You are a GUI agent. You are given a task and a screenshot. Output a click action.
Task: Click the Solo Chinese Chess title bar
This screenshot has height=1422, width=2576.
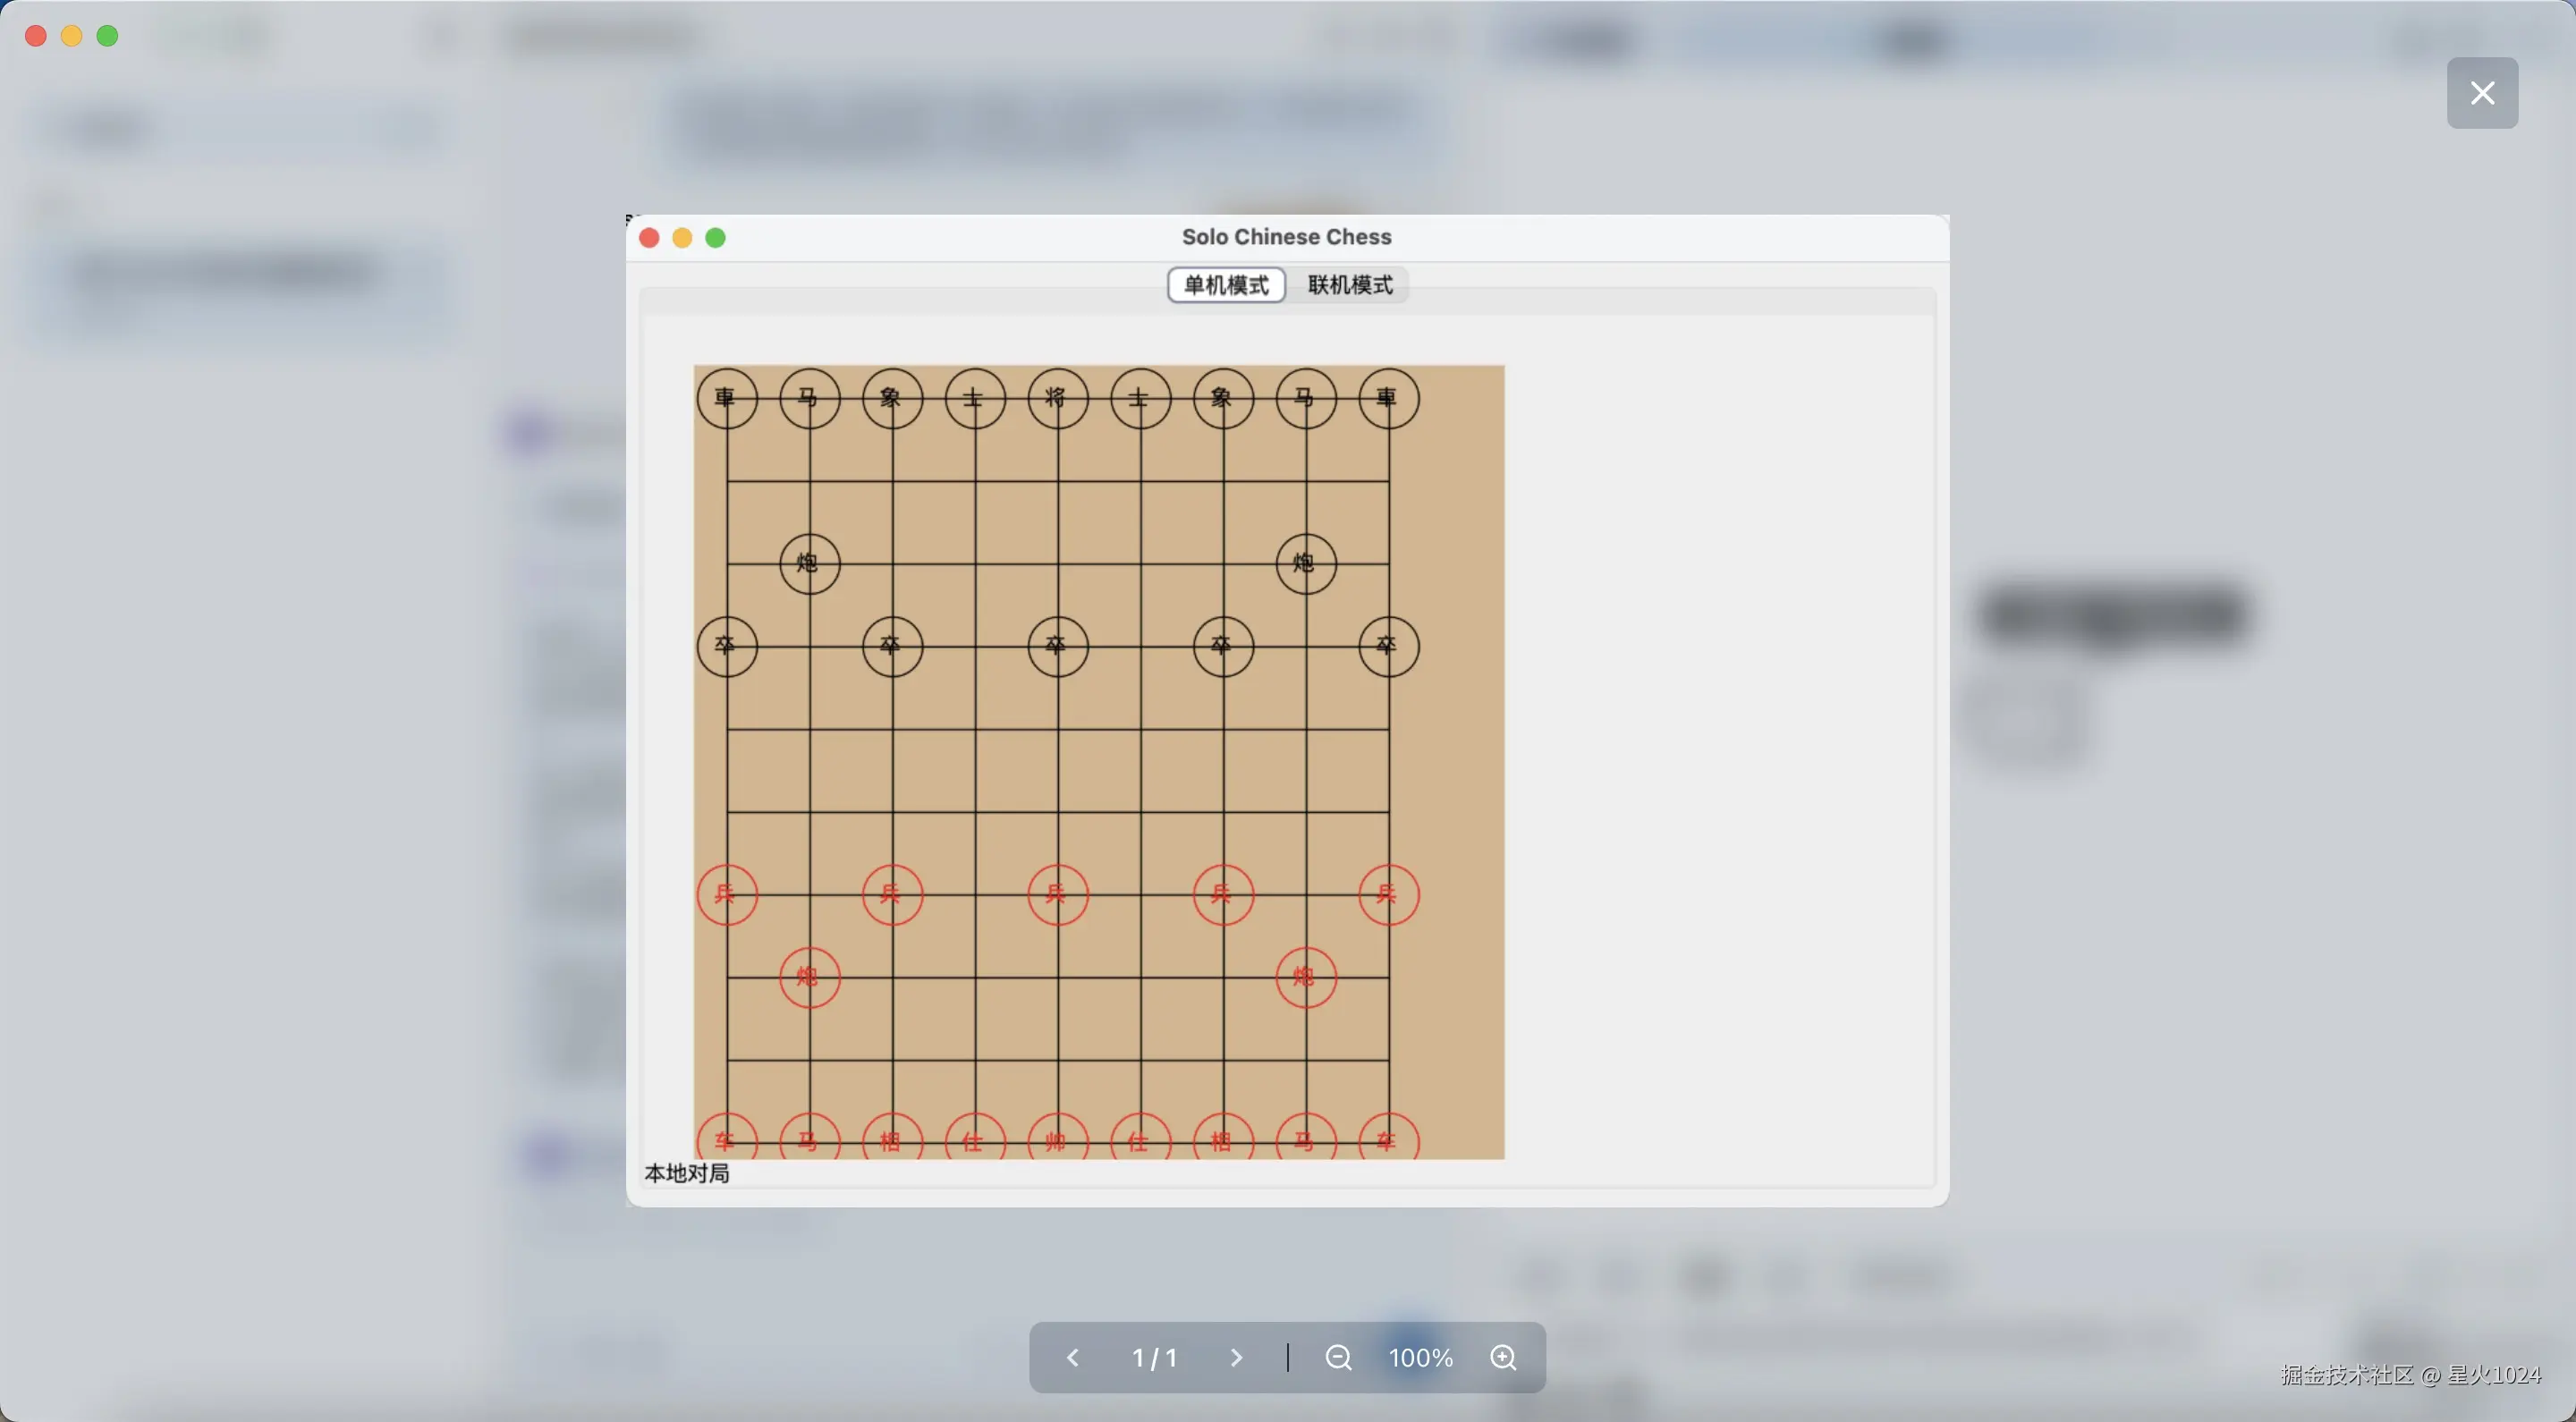click(x=1286, y=237)
